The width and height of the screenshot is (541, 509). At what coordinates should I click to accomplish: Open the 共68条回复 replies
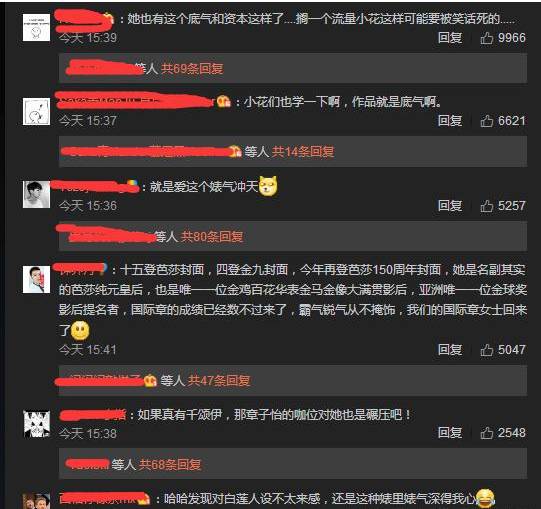[x=170, y=464]
